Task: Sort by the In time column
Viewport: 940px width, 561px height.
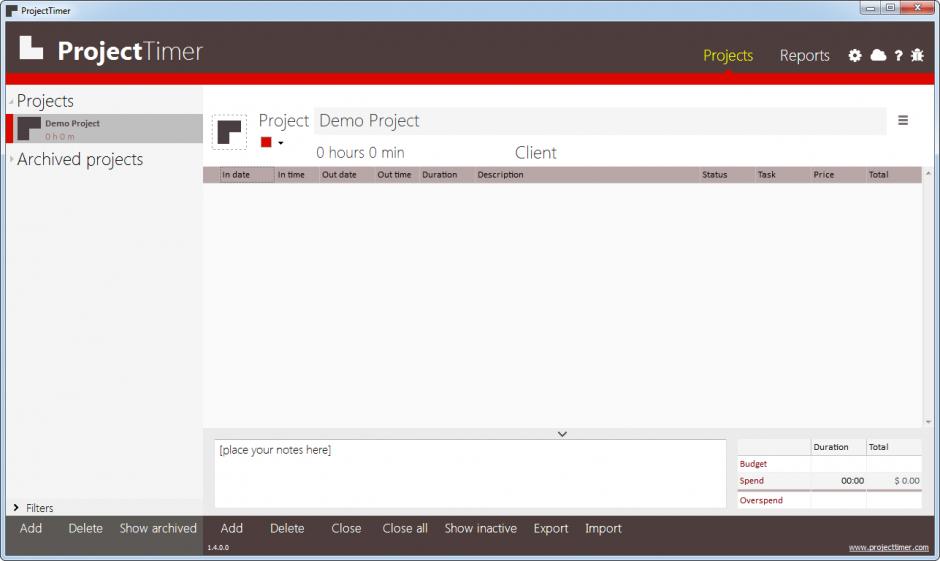Action: [296, 174]
